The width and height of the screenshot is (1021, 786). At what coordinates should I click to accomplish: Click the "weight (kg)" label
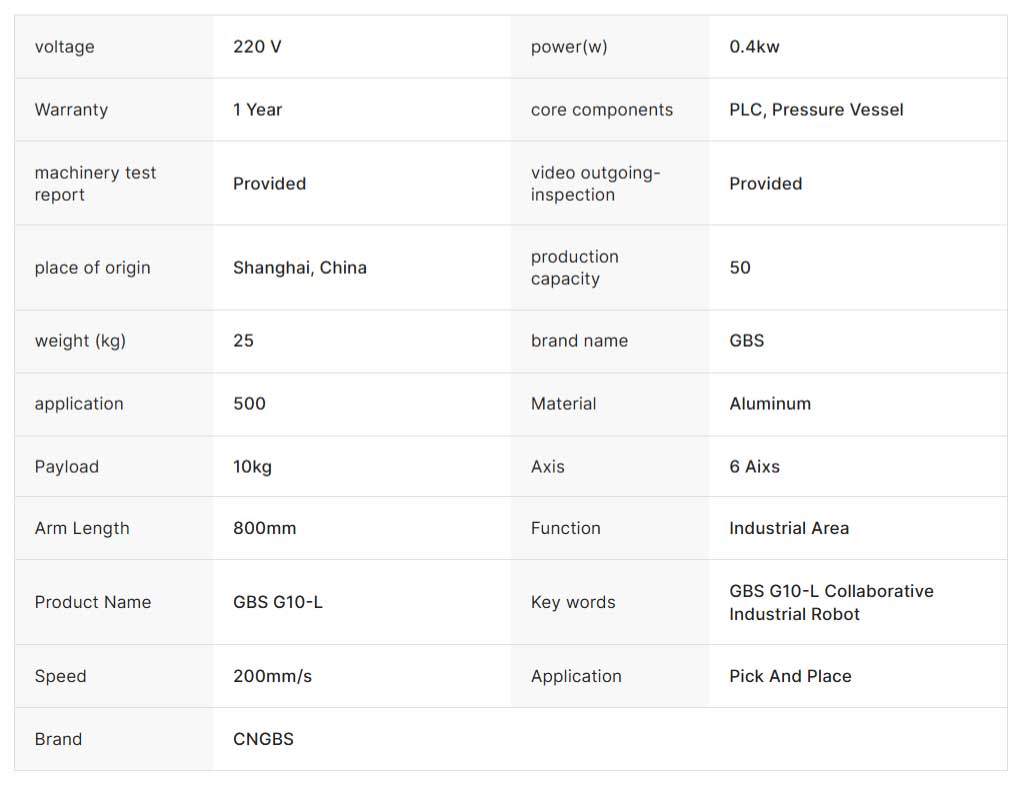[x=80, y=341]
